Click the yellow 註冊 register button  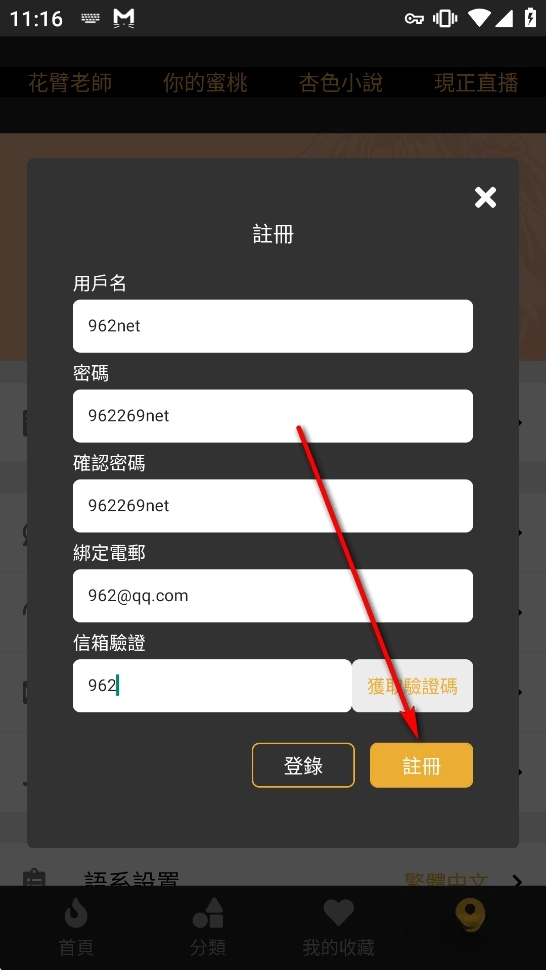pyautogui.click(x=422, y=765)
